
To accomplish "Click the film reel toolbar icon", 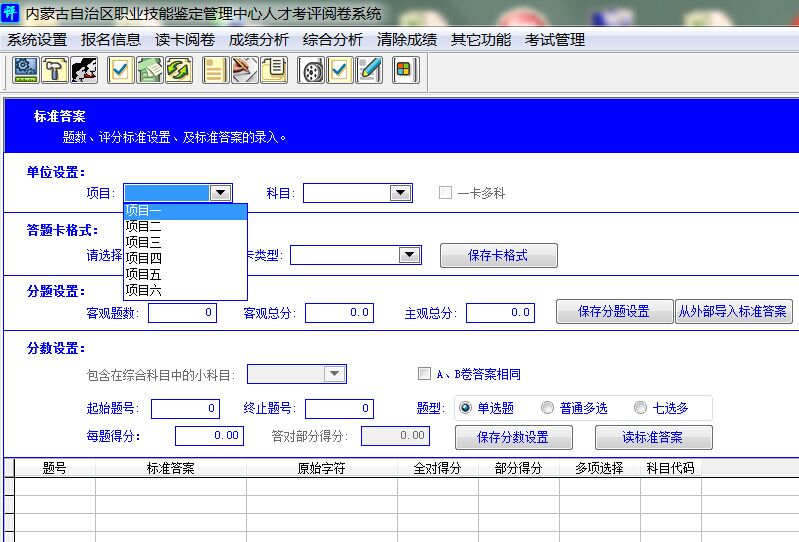I will click(x=312, y=70).
